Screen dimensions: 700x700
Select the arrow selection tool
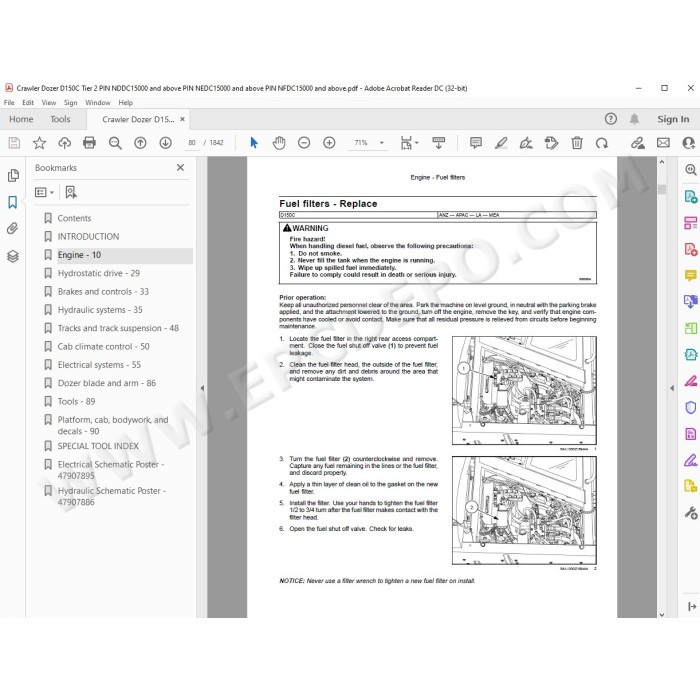coord(254,143)
